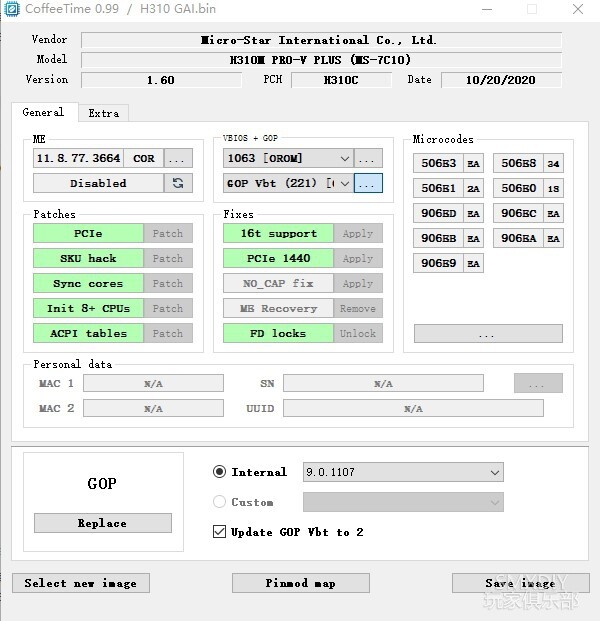Switch to the Extra tab
Screen dimensions: 600x621
104,113
